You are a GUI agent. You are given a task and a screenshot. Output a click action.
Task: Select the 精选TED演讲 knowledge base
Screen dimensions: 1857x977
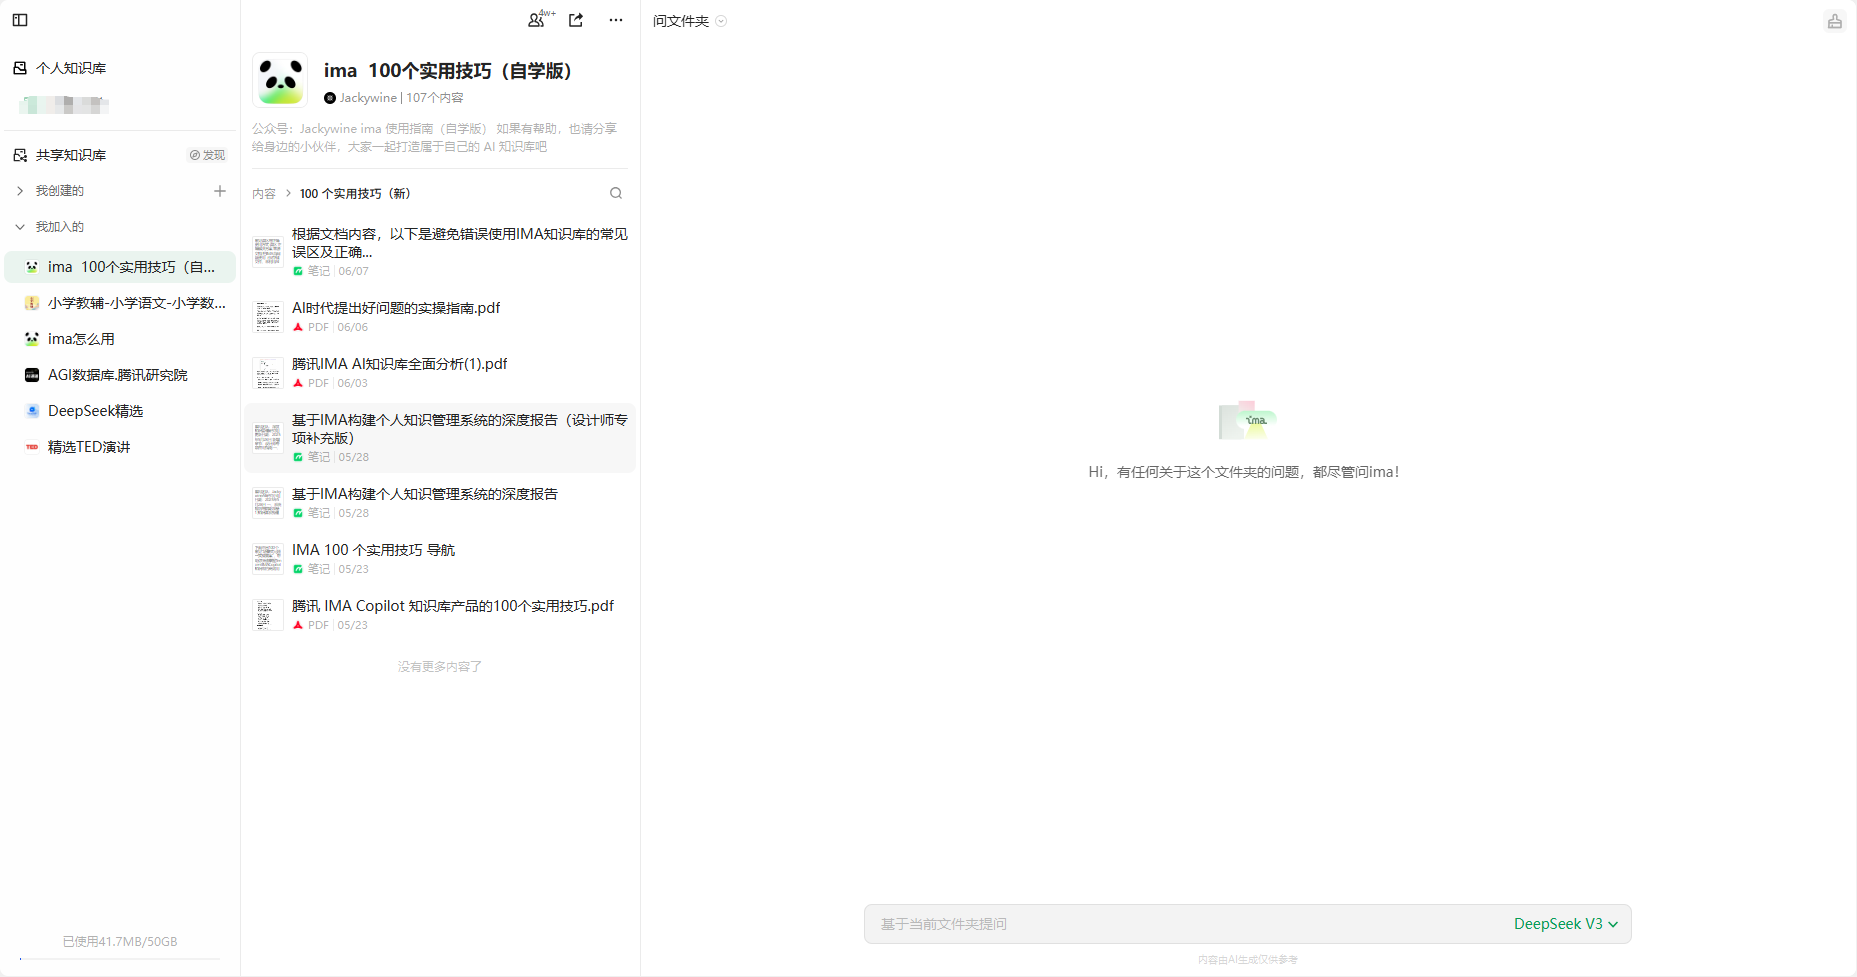[x=89, y=447]
